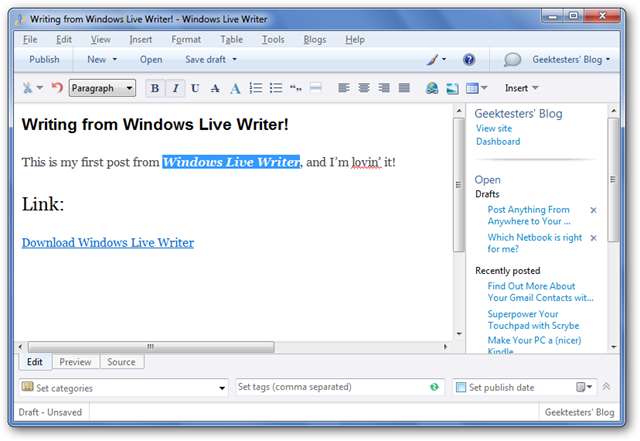Toggle italic formatting button
Screen dimensions: 640x441
[x=175, y=88]
